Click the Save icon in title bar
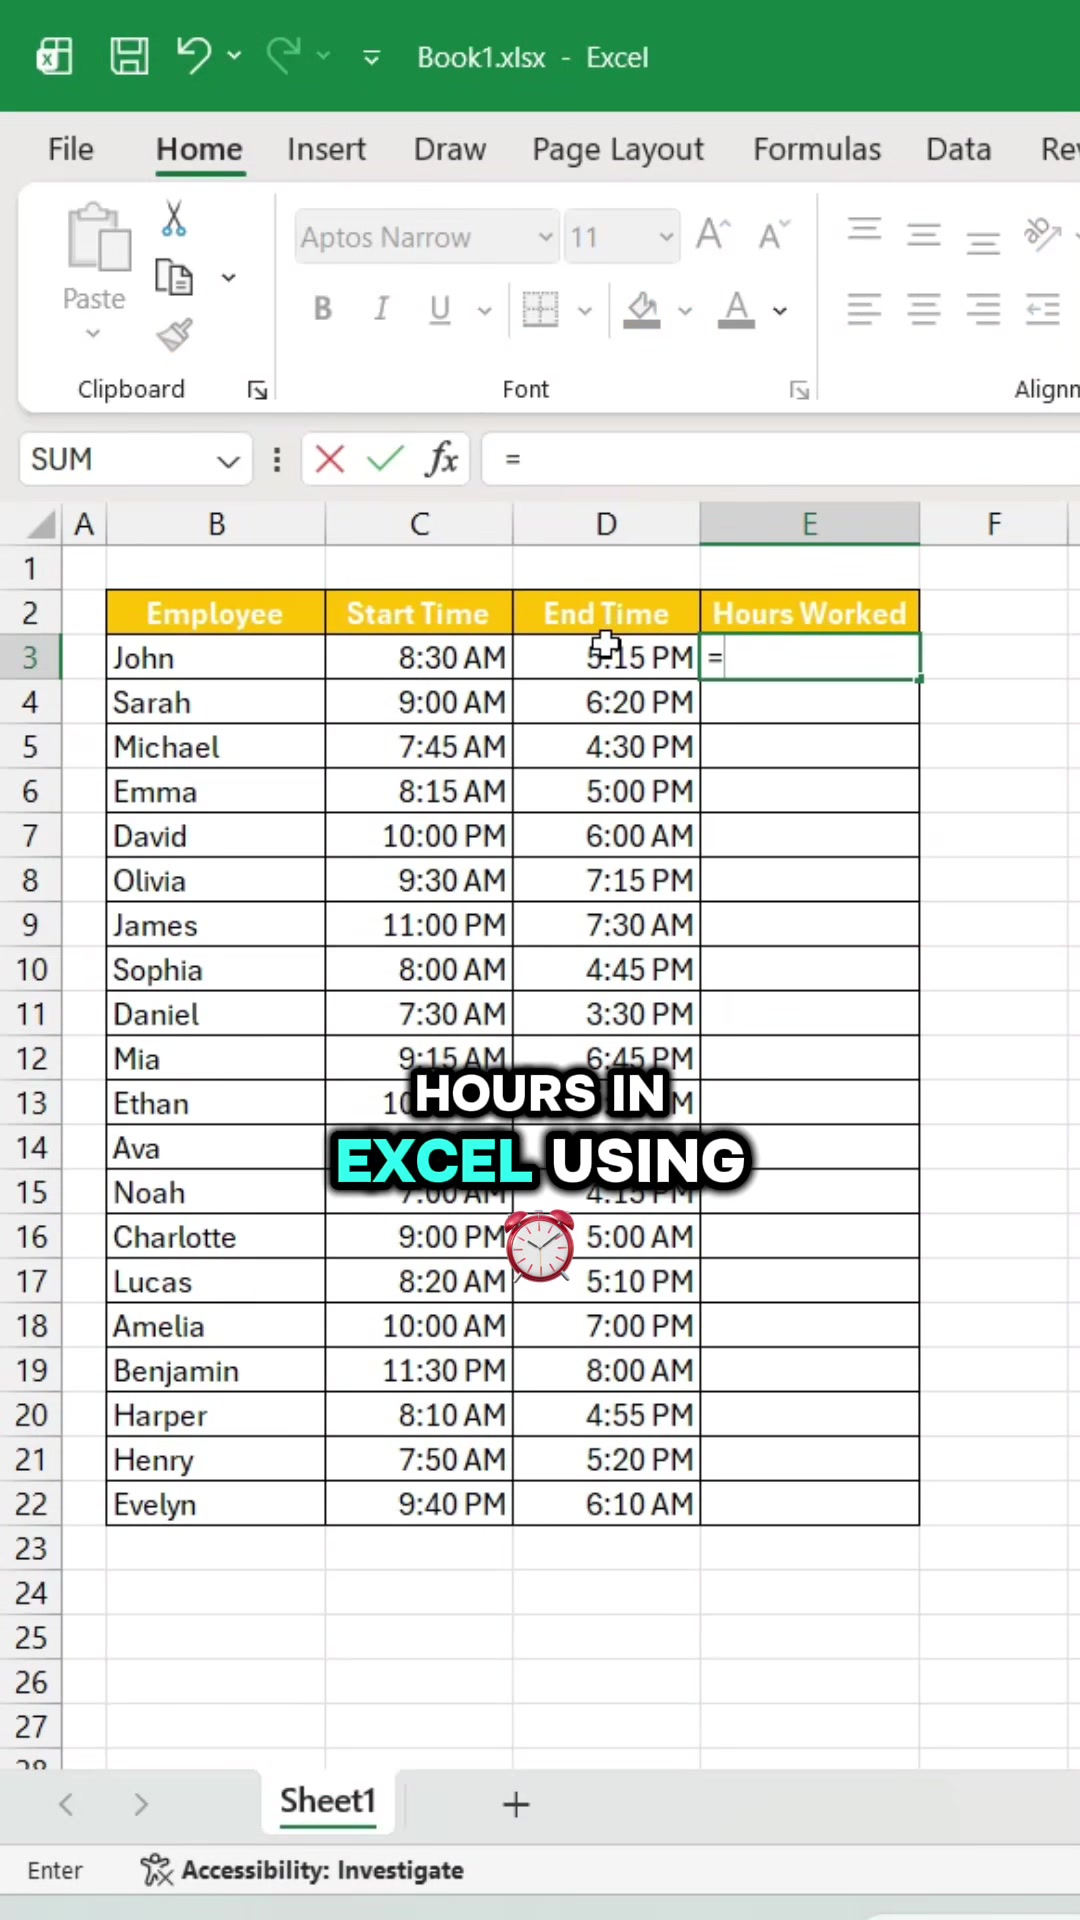1080x1920 pixels. [129, 57]
